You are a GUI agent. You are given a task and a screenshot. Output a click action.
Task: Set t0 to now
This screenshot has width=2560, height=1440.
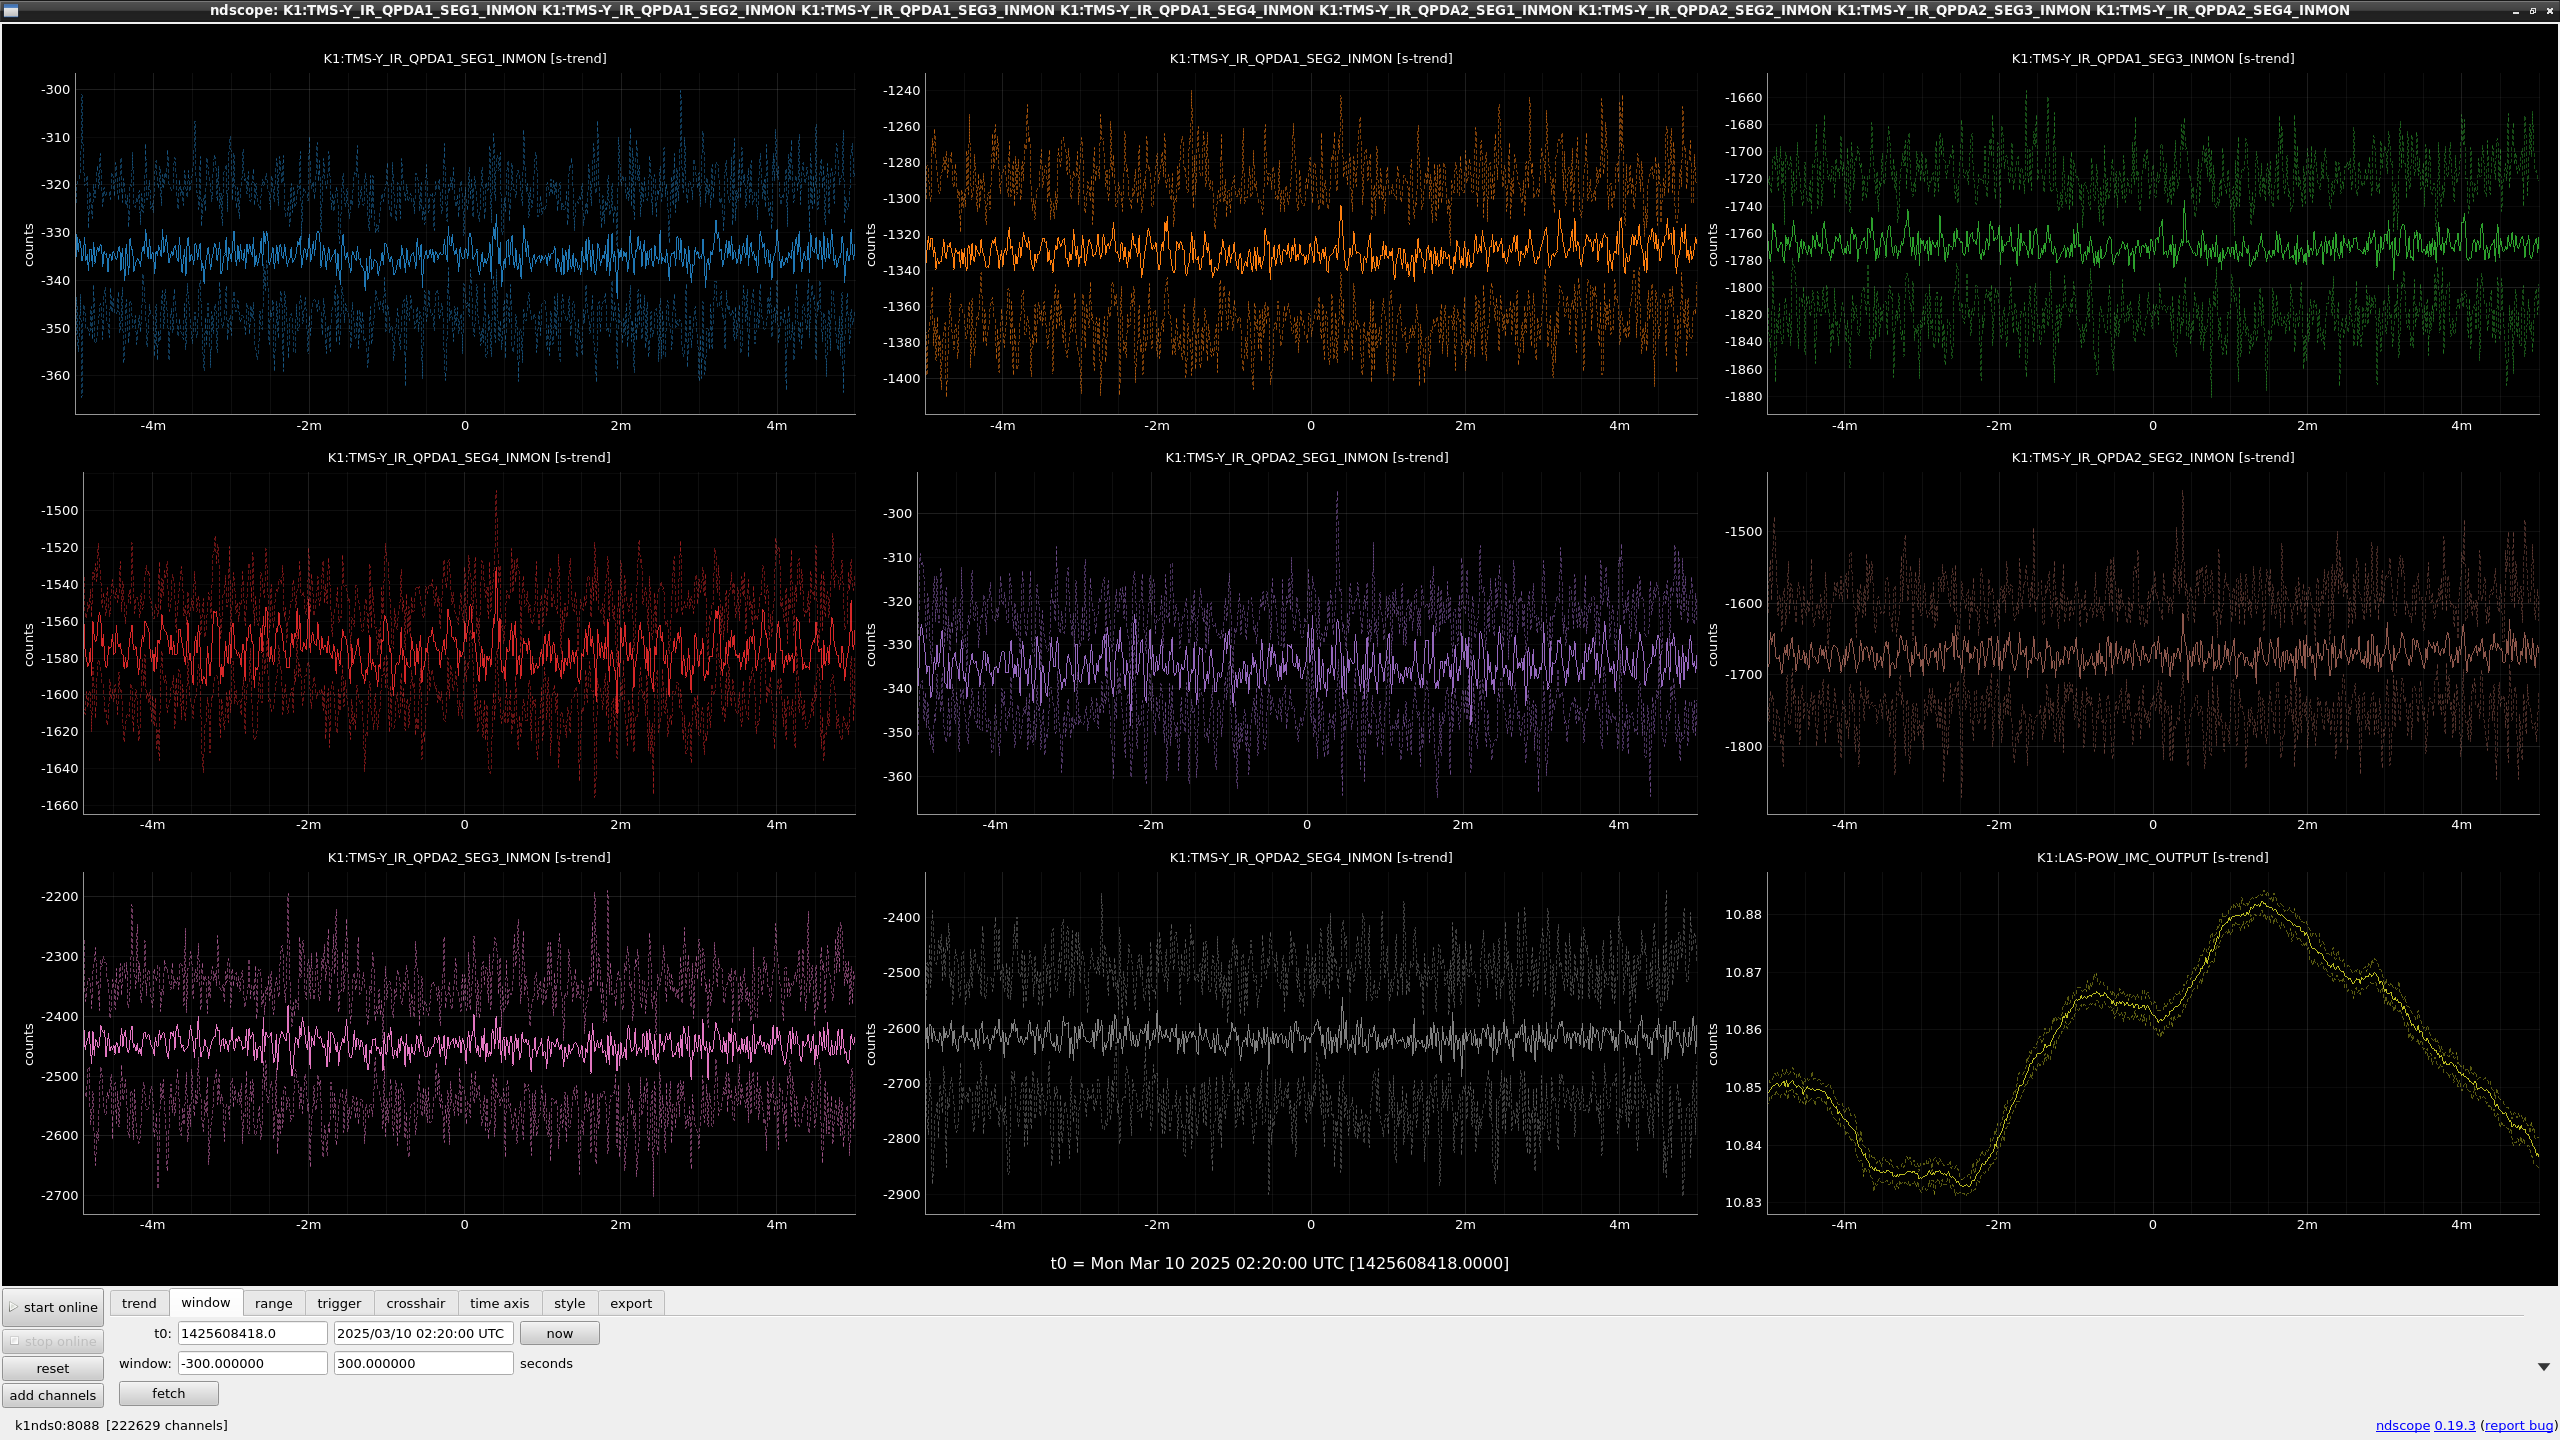[x=560, y=1333]
